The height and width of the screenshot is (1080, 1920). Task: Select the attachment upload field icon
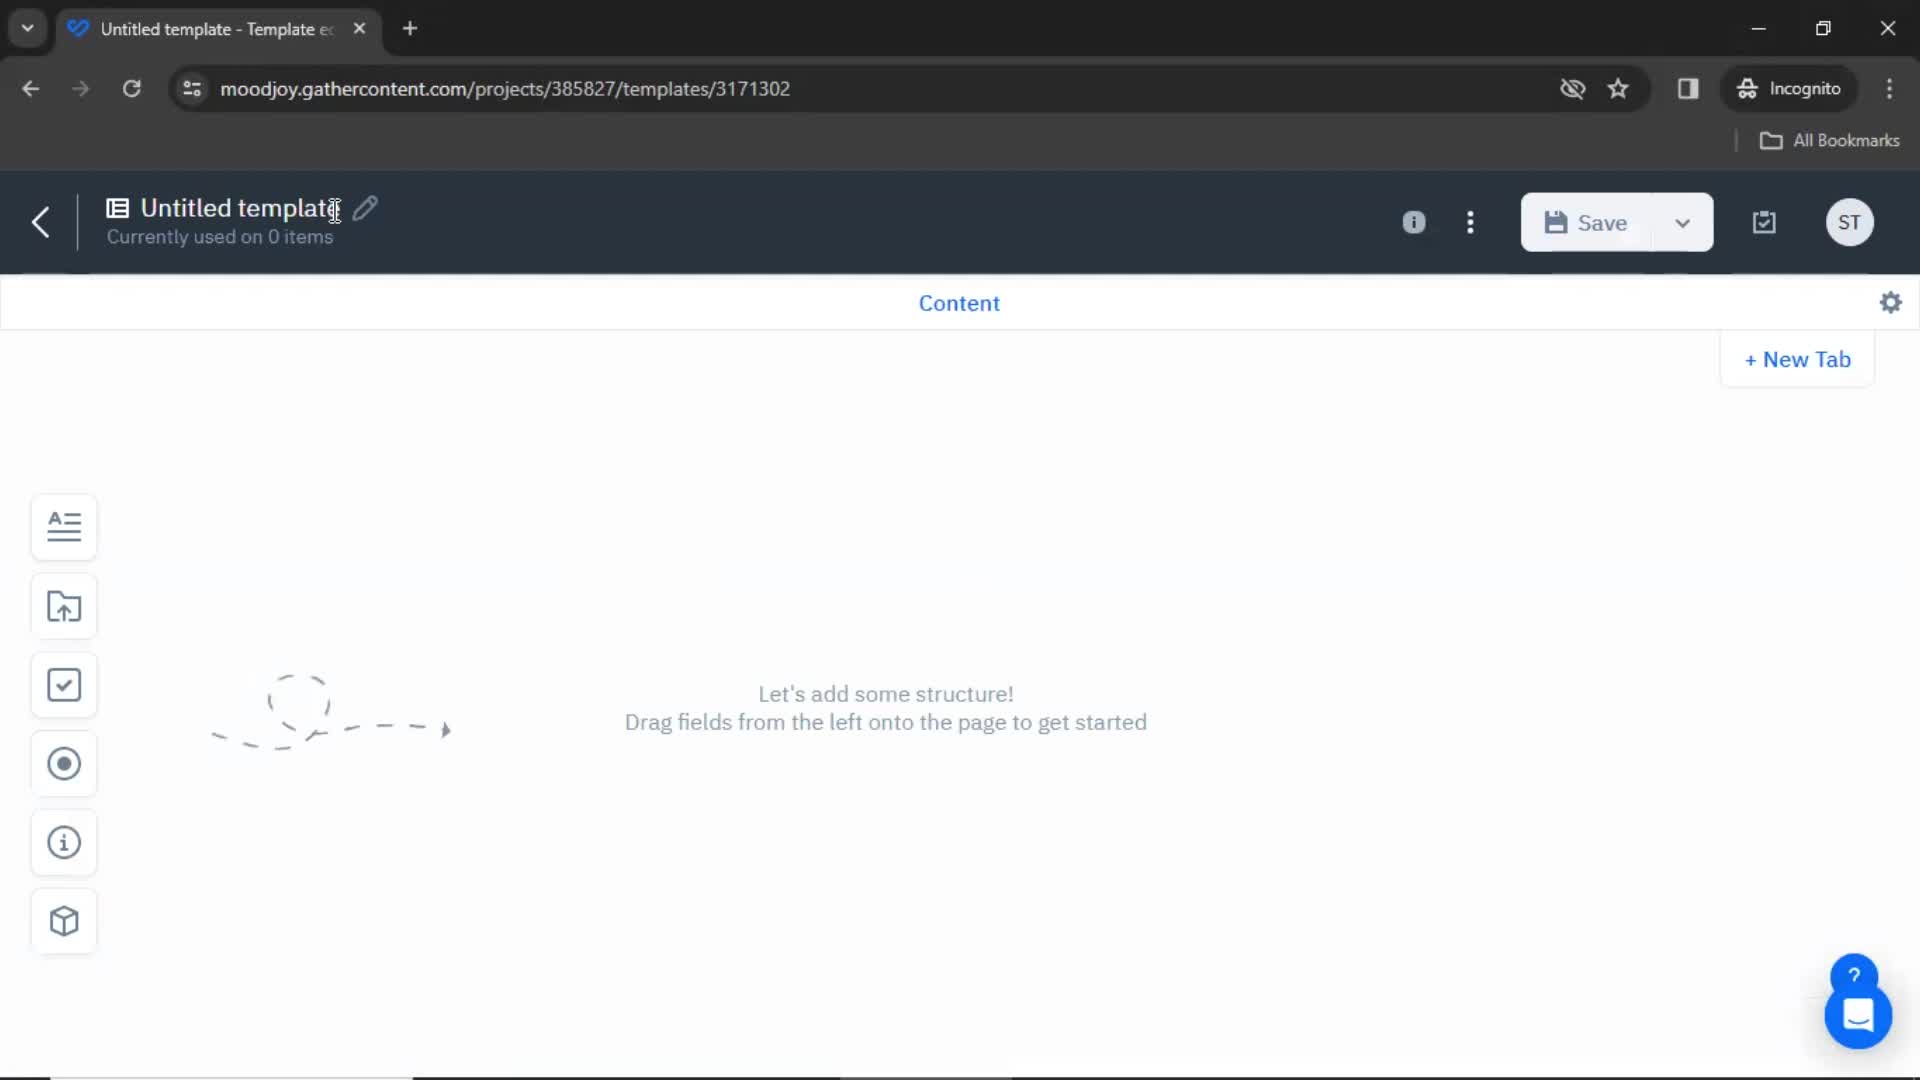pos(64,606)
